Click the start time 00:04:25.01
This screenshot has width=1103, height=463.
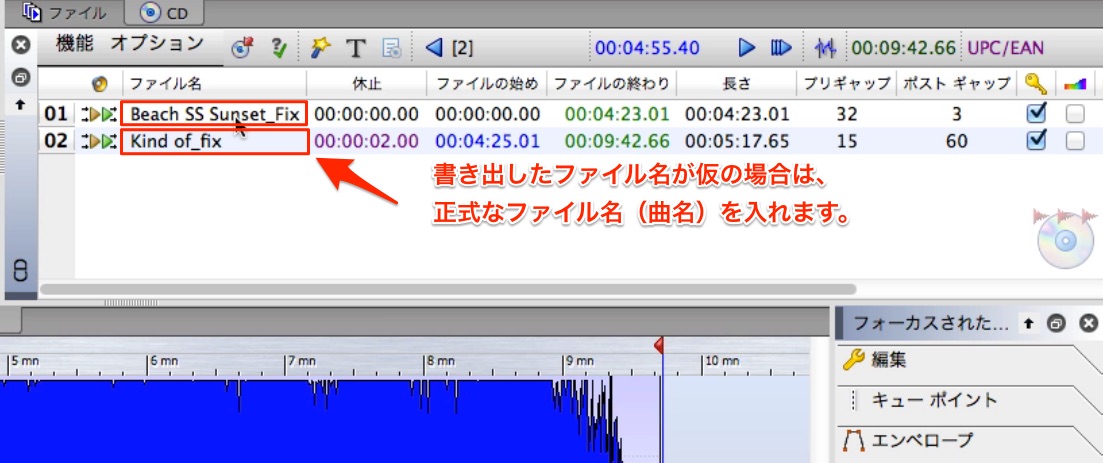point(487,141)
